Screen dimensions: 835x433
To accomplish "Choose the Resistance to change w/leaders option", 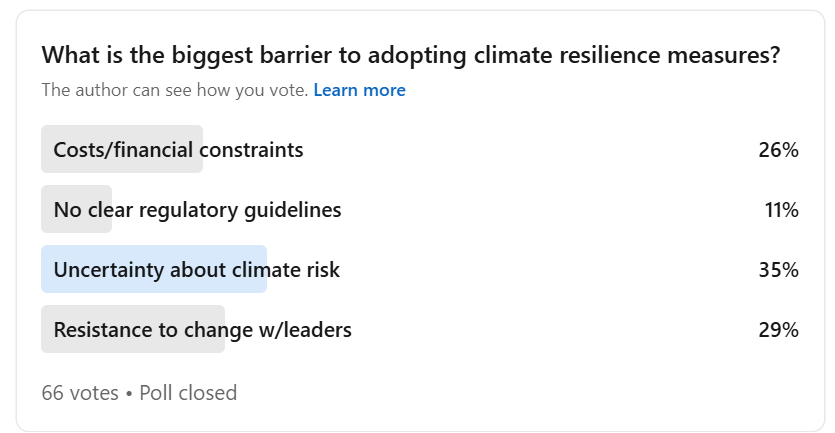I will (202, 330).
